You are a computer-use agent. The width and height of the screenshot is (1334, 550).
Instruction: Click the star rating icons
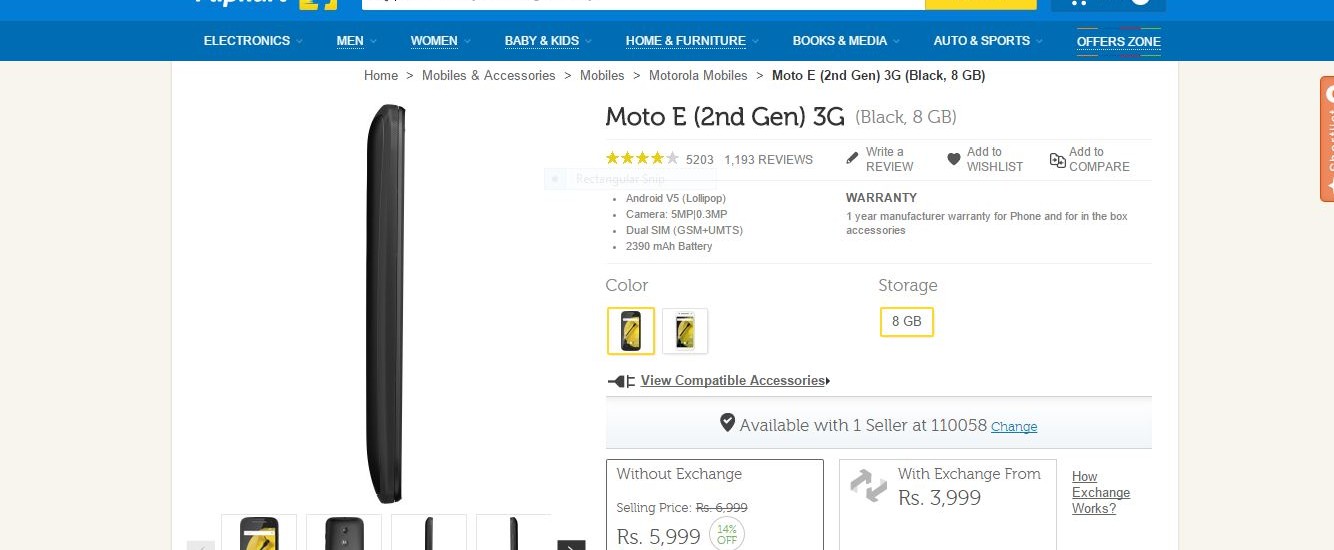tap(642, 158)
